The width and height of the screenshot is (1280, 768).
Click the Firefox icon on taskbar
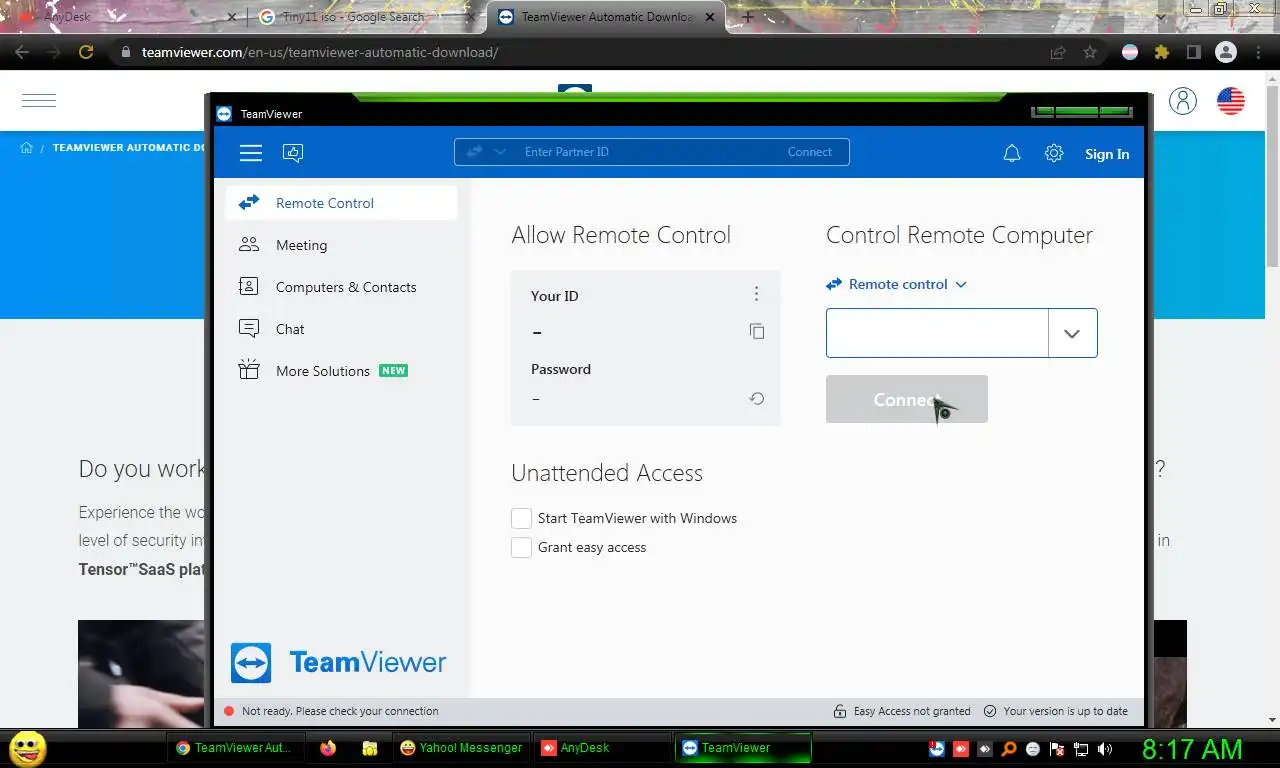click(328, 747)
